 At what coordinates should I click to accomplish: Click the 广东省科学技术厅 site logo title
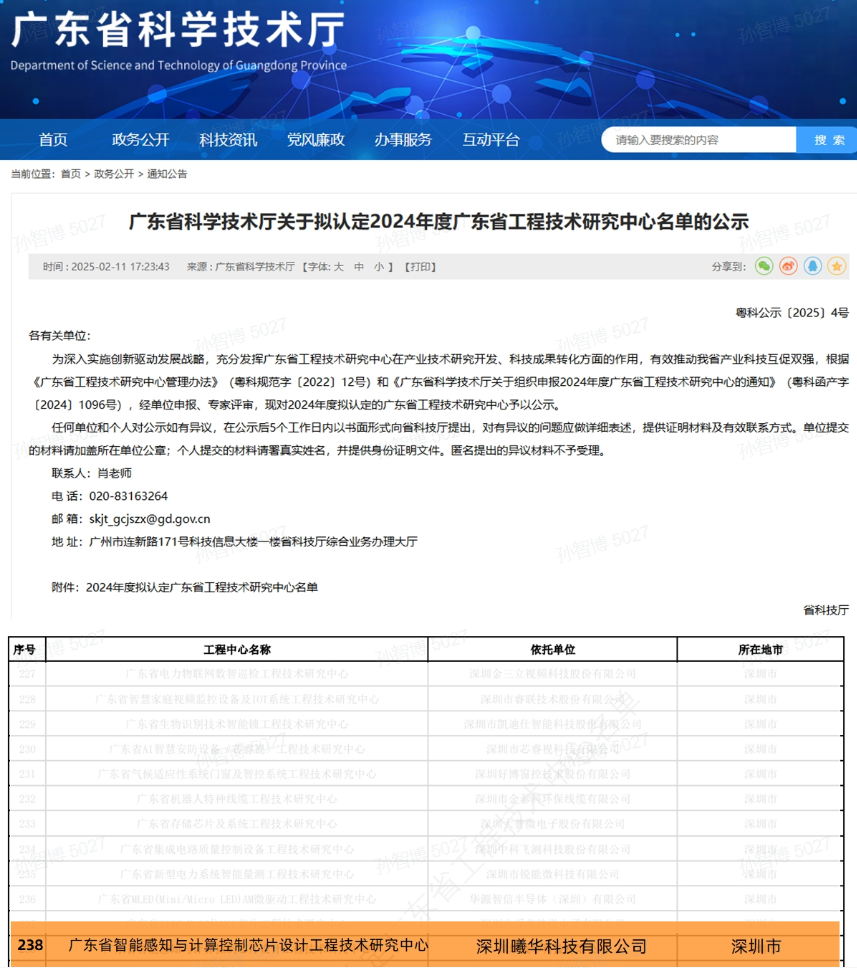tap(178, 32)
